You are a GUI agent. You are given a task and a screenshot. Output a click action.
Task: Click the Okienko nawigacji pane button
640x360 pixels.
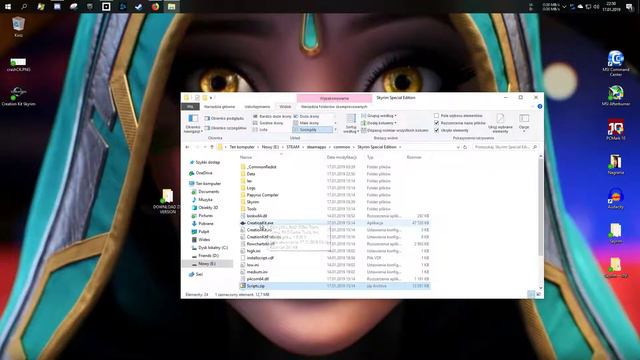(193, 123)
